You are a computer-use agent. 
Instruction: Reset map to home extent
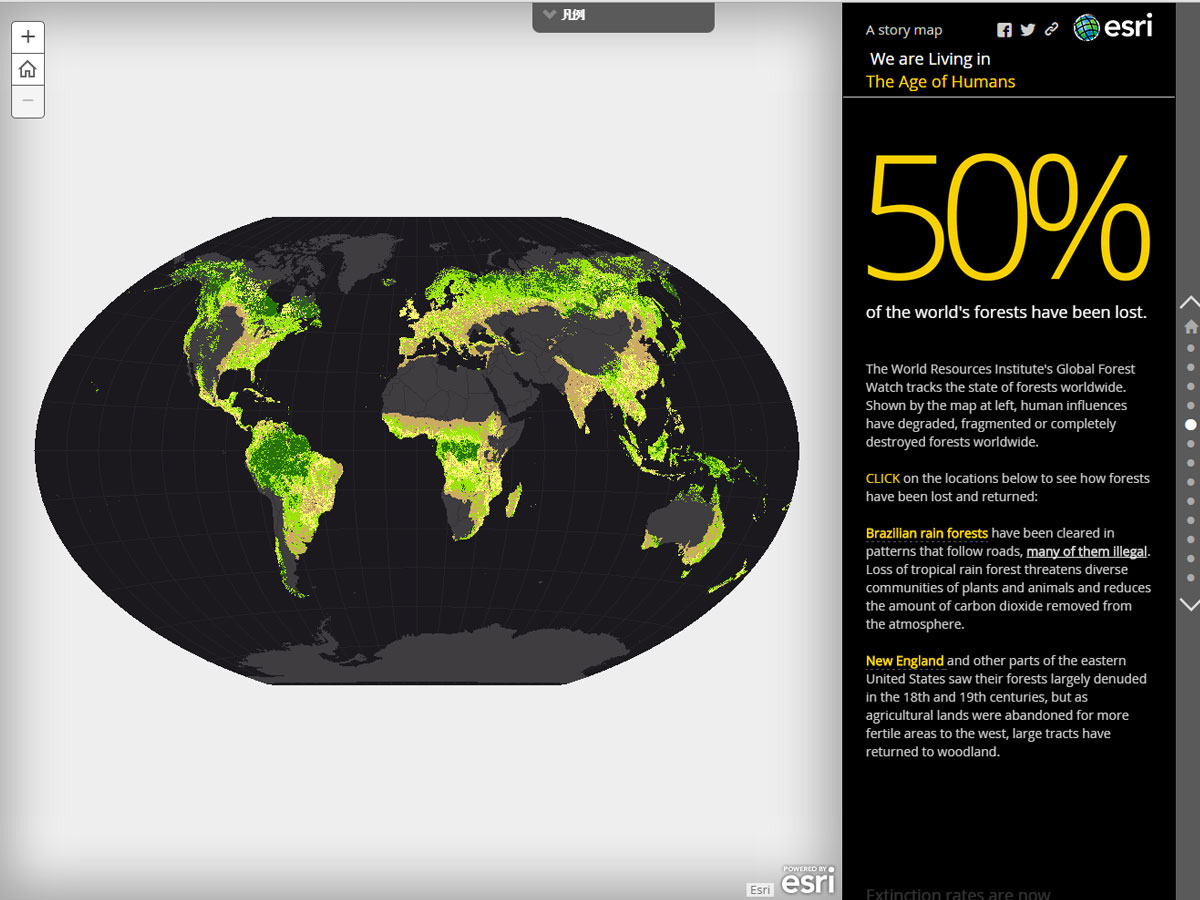[28, 69]
